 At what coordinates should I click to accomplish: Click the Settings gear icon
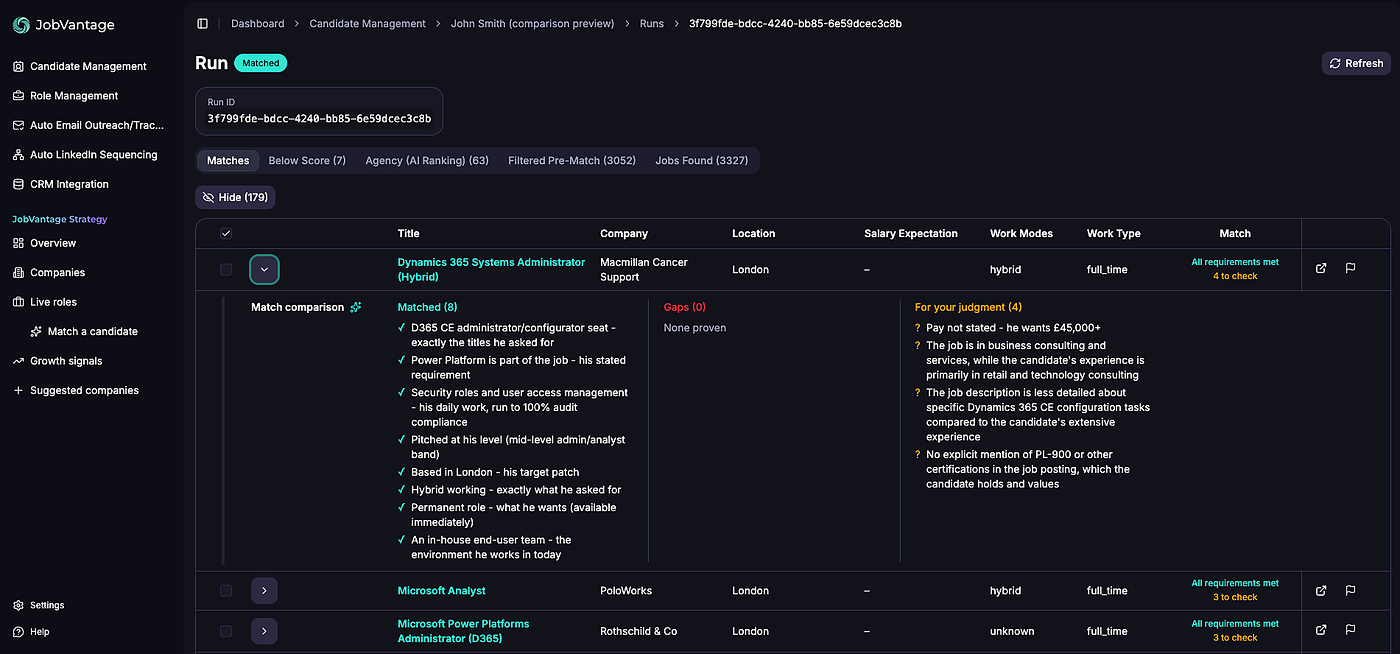19,605
